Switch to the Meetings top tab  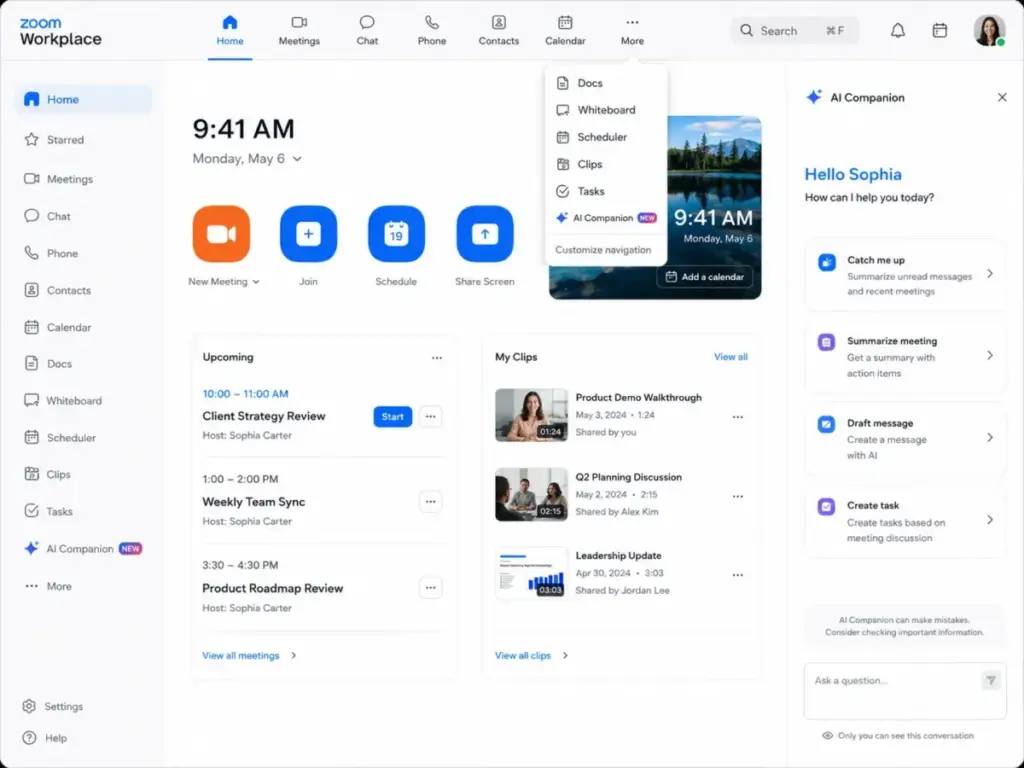pos(299,31)
